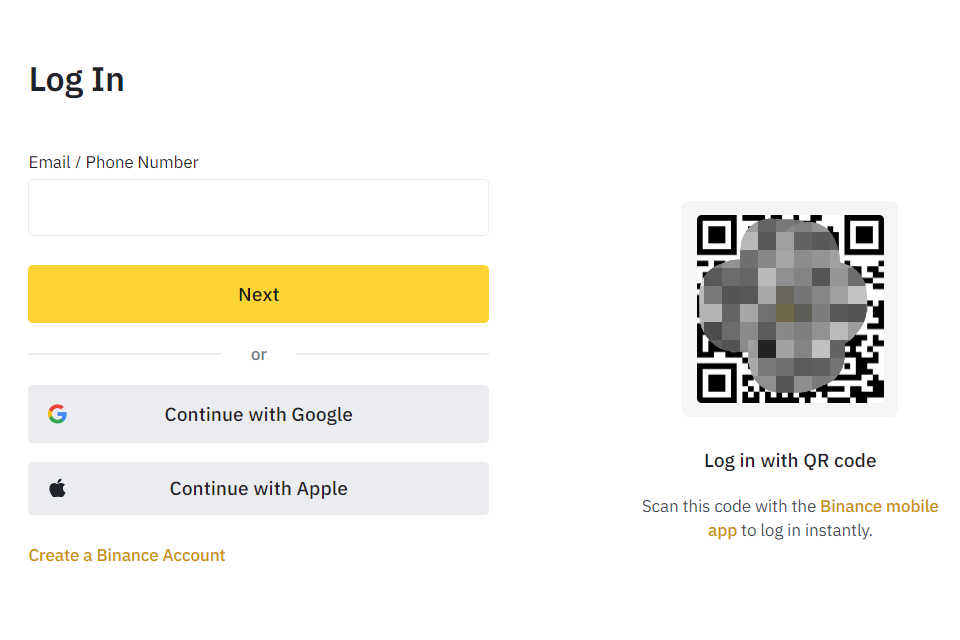The height and width of the screenshot is (640, 960).
Task: Click the blurred logo in the QR code center
Action: [x=784, y=306]
